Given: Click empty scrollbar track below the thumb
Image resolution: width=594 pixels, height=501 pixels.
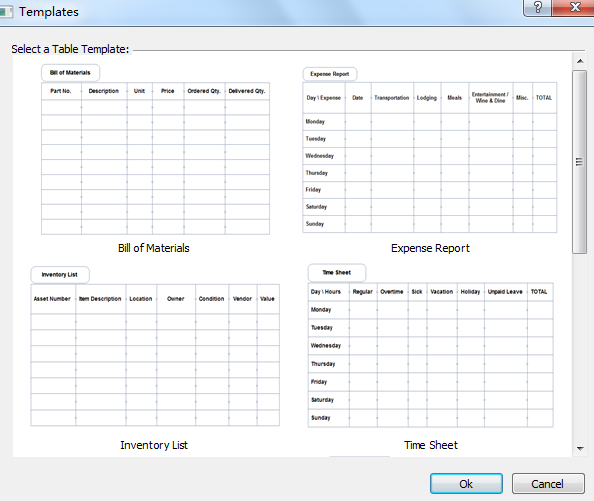Looking at the screenshot, I should [579, 348].
